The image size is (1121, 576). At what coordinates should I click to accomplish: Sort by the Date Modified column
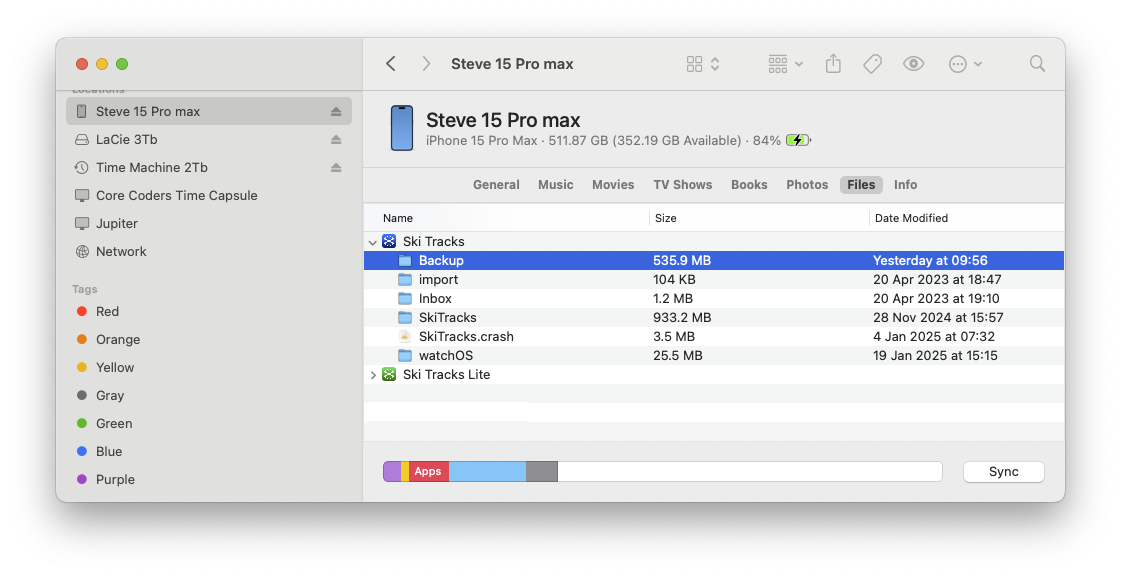911,218
